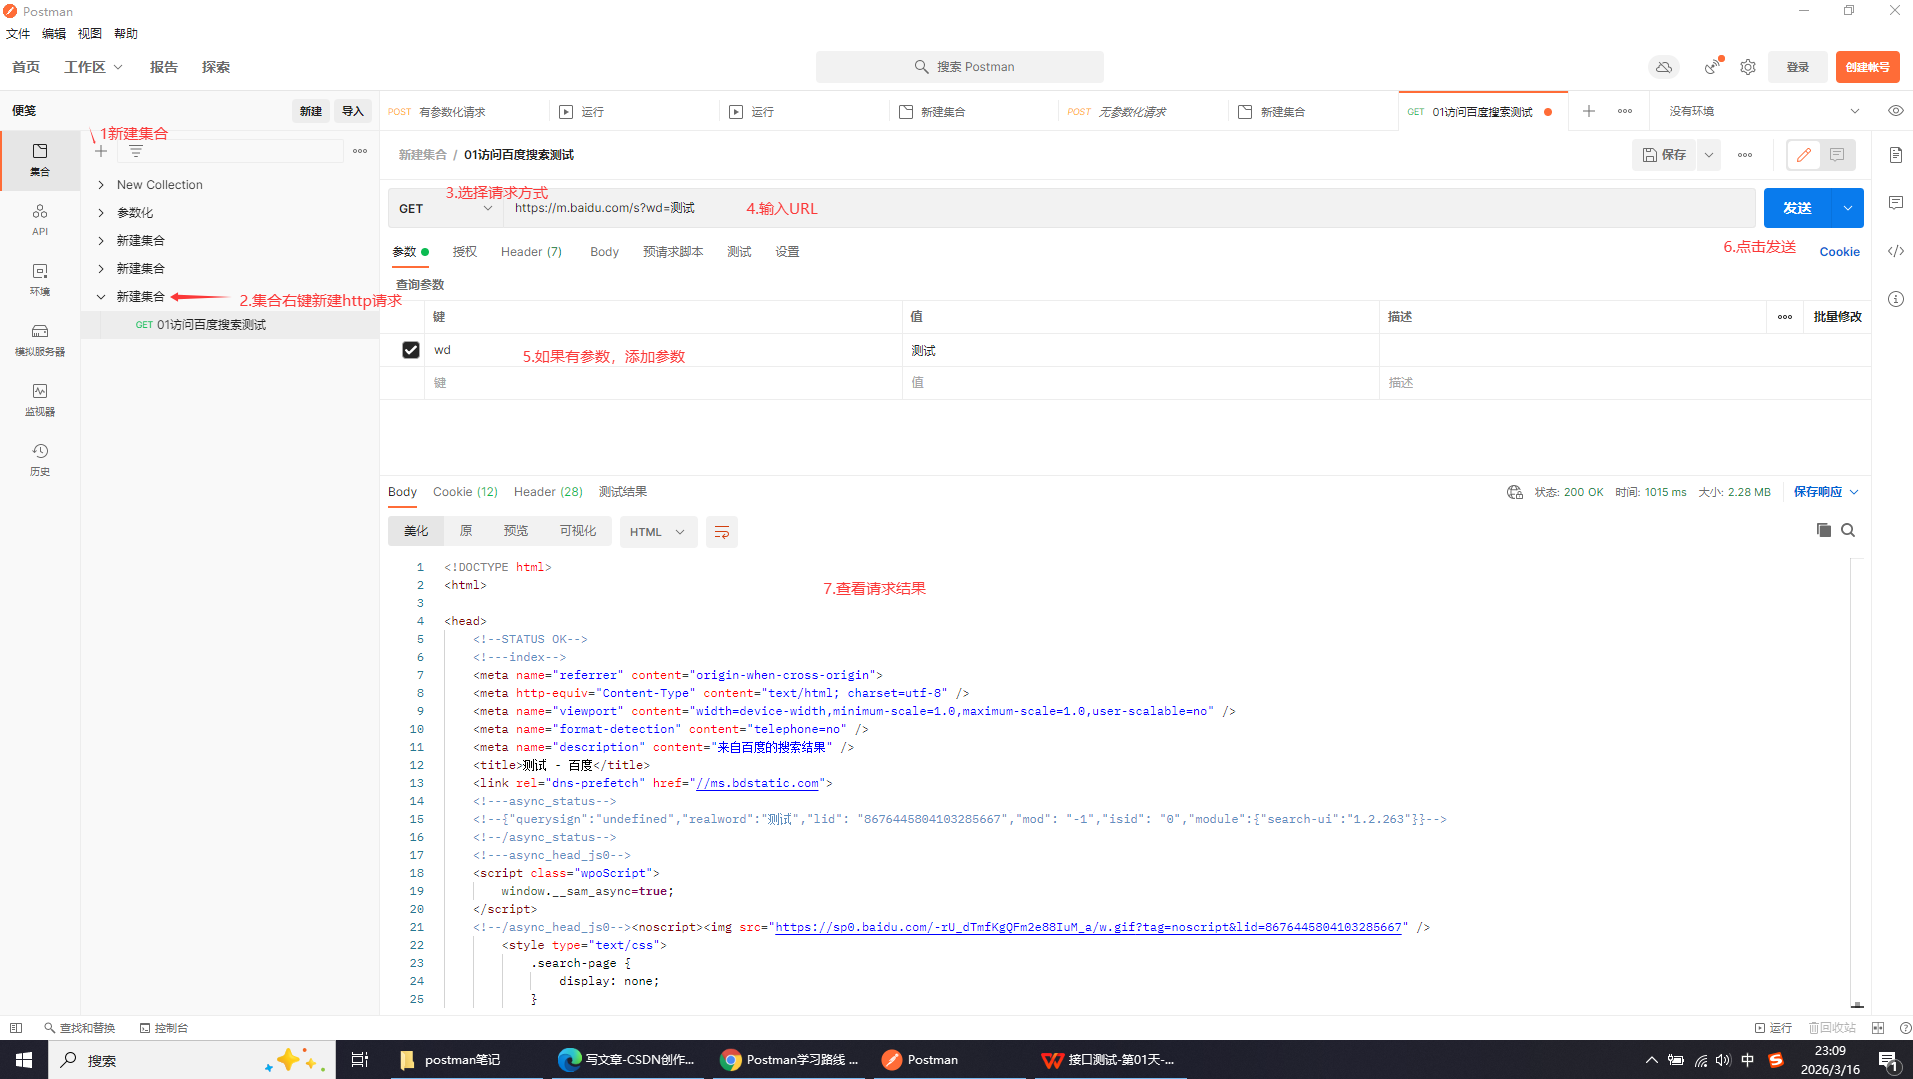View the 测试结果 response tab
This screenshot has height=1079, width=1913.
point(623,492)
